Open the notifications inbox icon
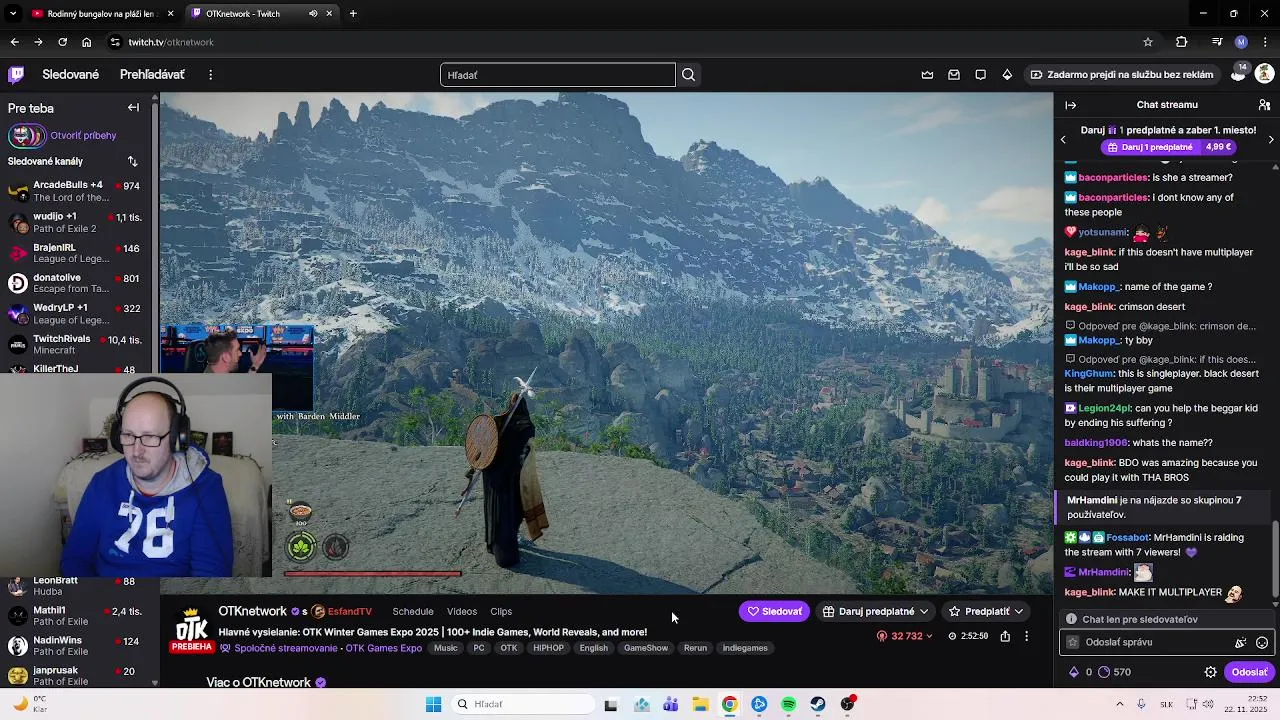 coord(954,75)
